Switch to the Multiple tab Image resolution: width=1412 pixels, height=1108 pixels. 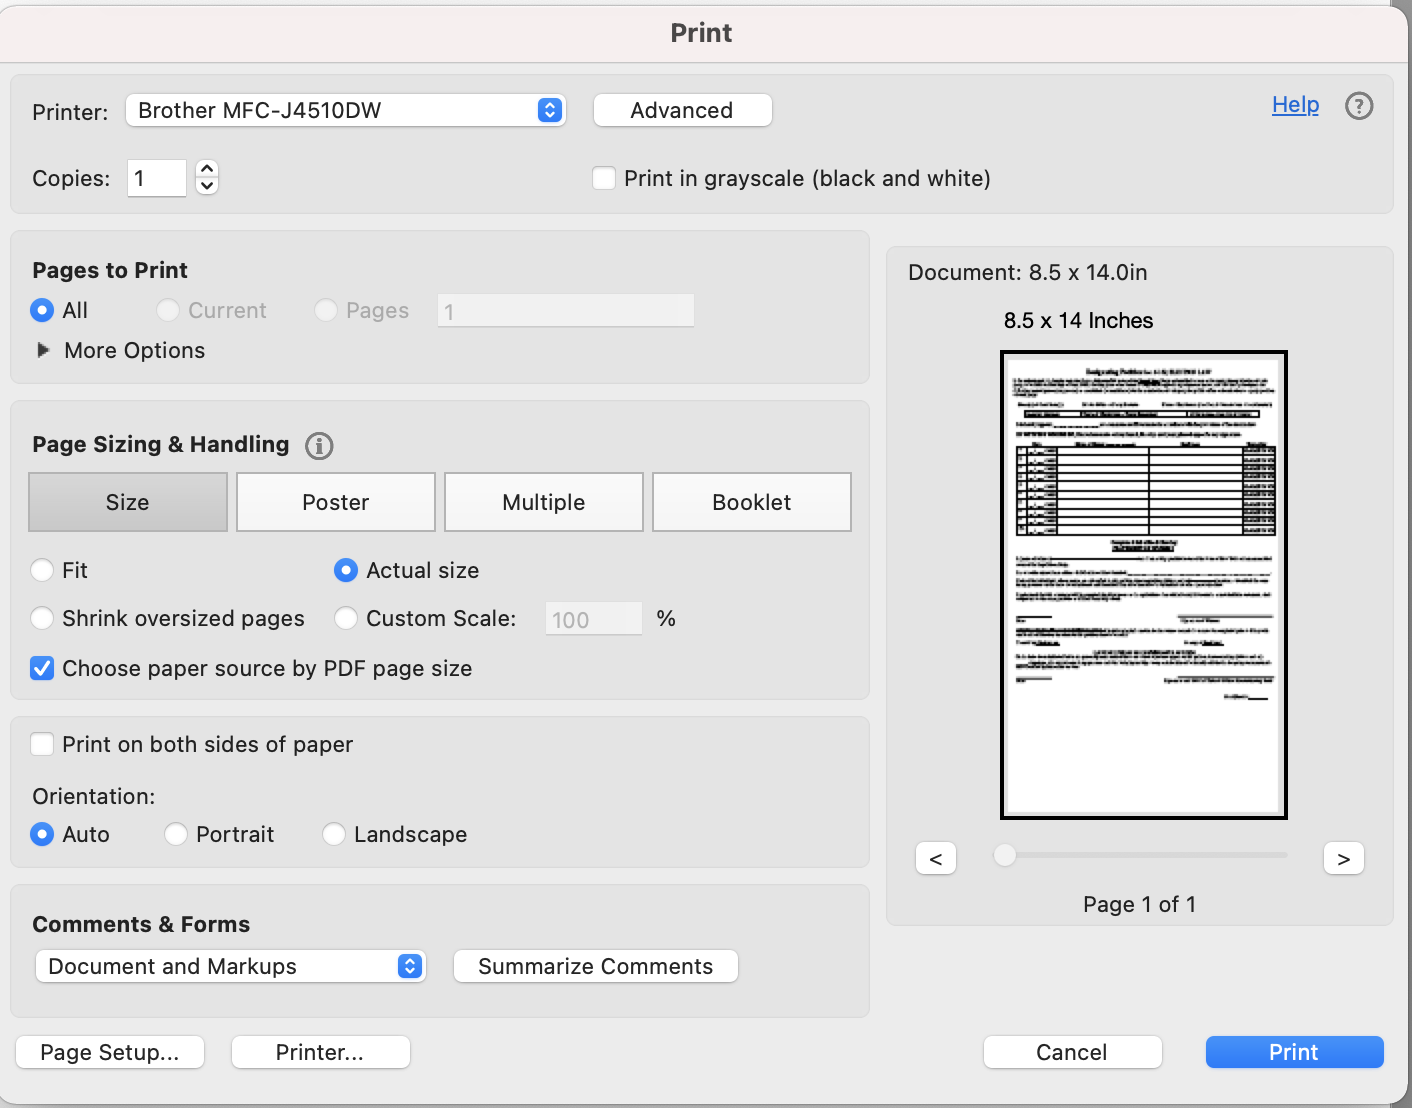pyautogui.click(x=543, y=502)
